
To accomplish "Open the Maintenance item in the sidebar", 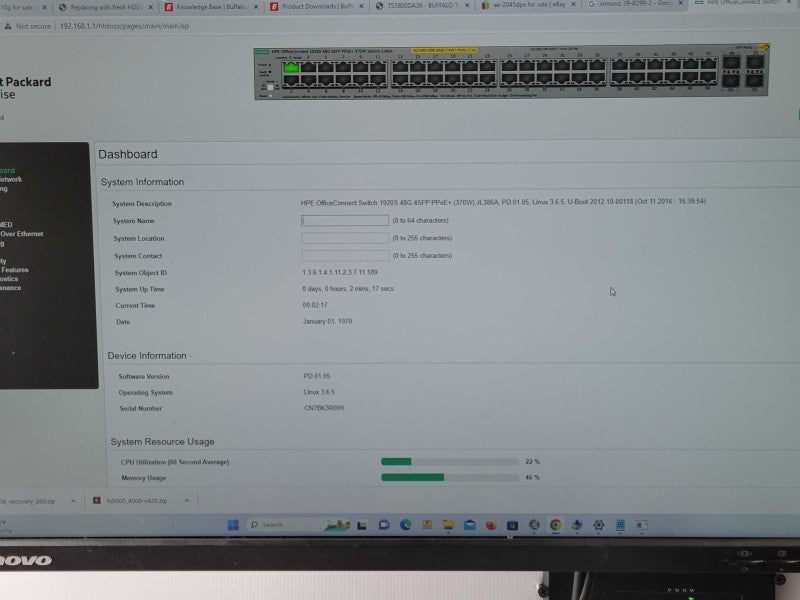I will pyautogui.click(x=11, y=288).
